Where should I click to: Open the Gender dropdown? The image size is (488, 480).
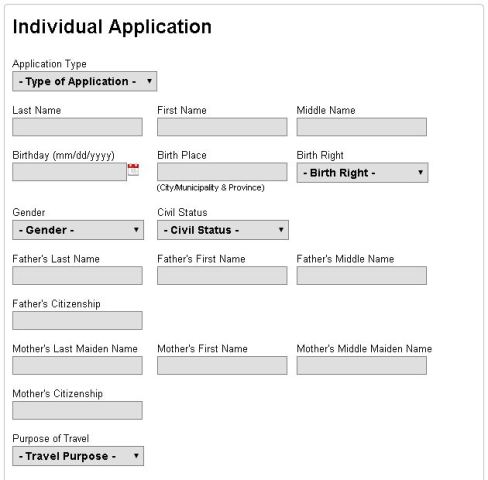coord(78,230)
